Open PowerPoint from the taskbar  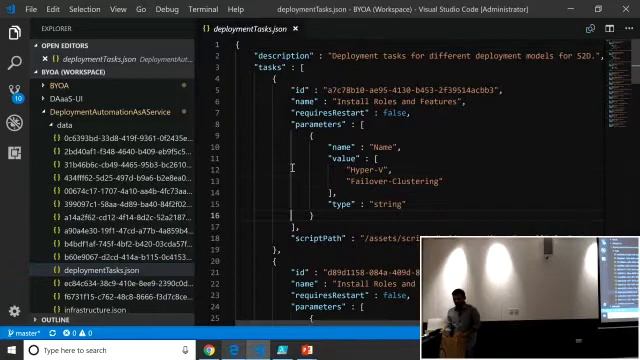(307, 350)
